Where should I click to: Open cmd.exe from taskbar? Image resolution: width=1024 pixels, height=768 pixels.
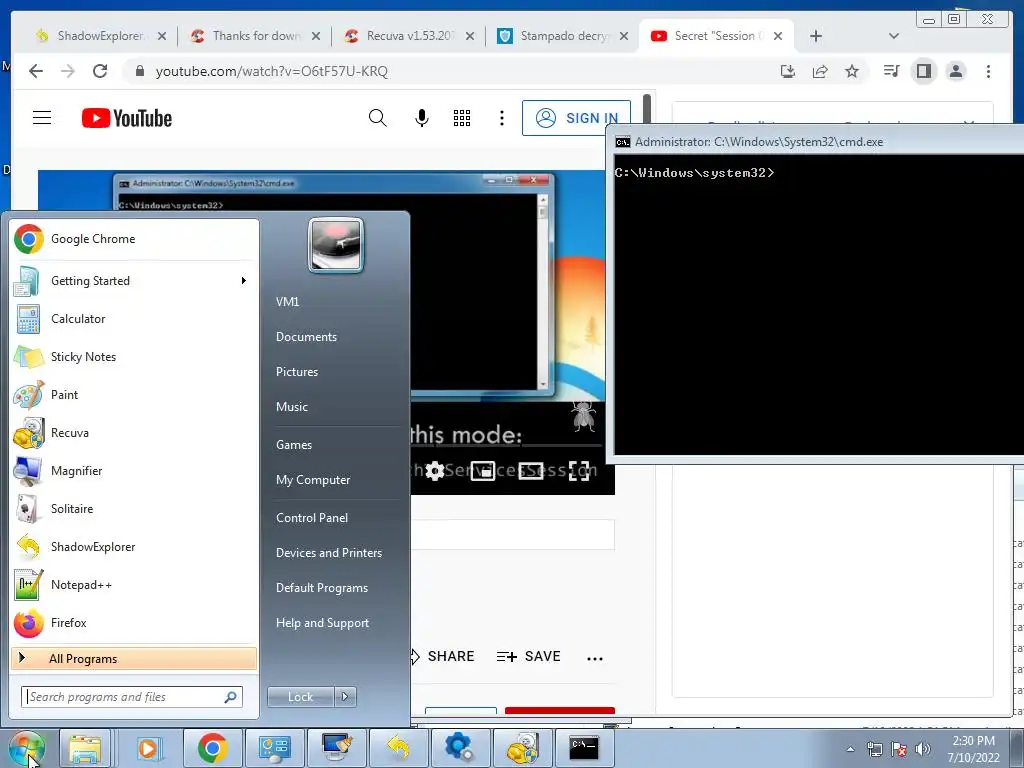(x=583, y=747)
